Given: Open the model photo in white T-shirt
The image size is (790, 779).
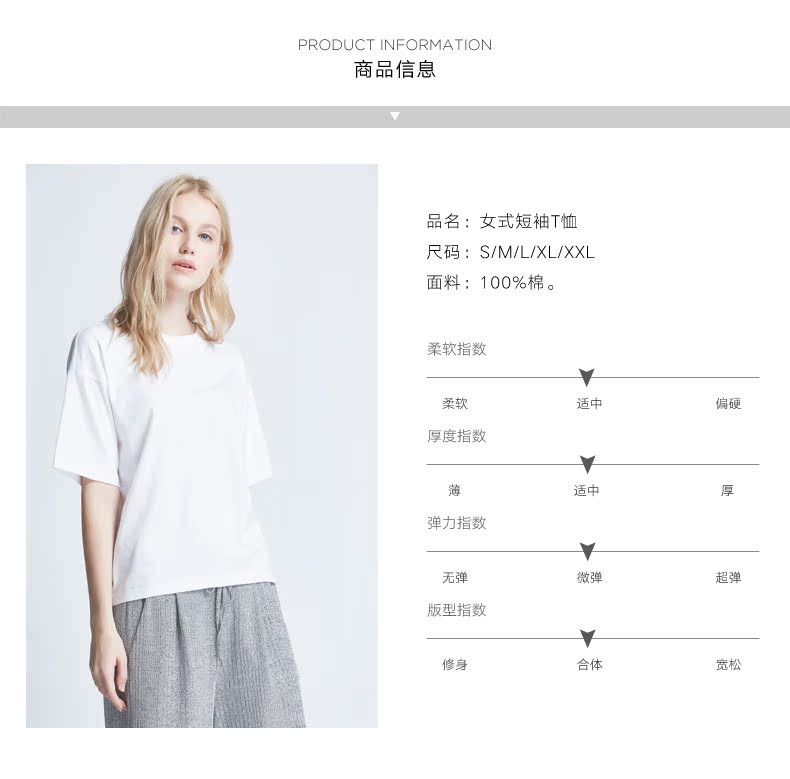Looking at the screenshot, I should (x=202, y=445).
